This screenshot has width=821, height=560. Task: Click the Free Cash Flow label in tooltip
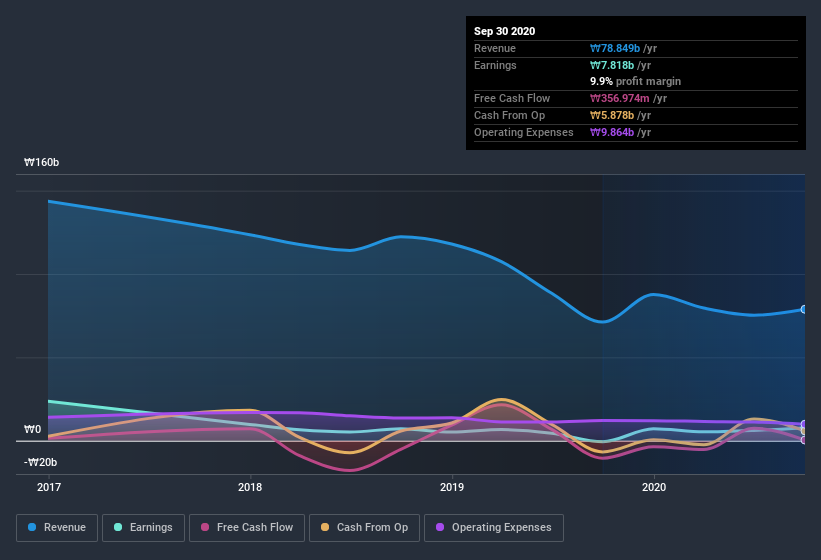(x=512, y=98)
